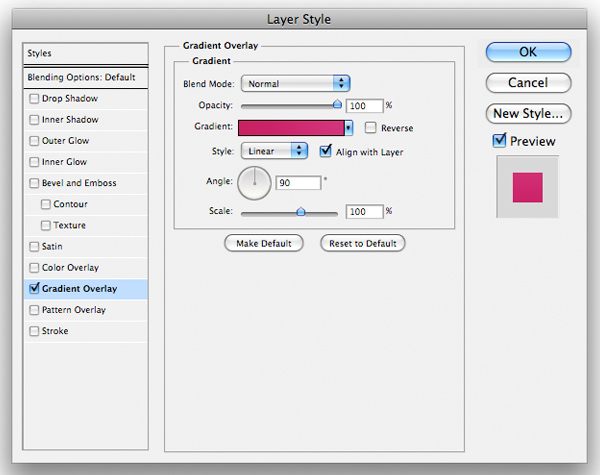Check the Texture checkbox
This screenshot has height=475, width=600.
(x=46, y=225)
